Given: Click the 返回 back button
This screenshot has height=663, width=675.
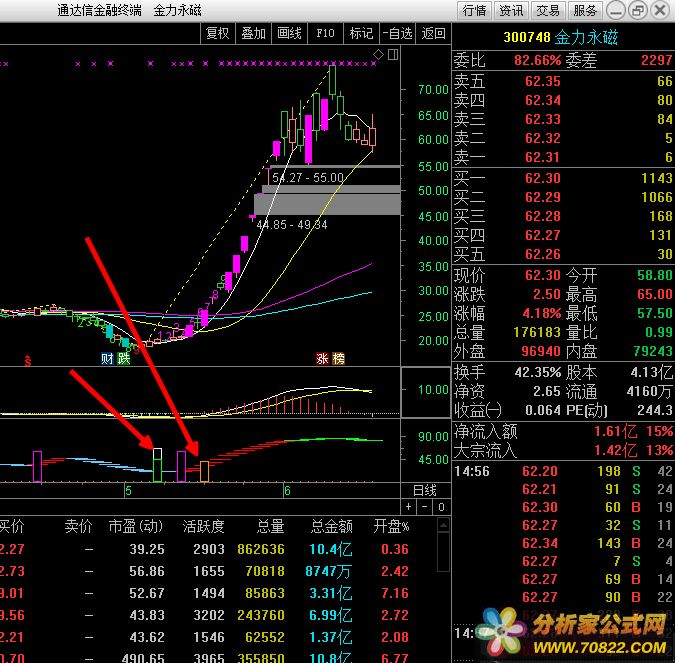Looking at the screenshot, I should point(433,33).
